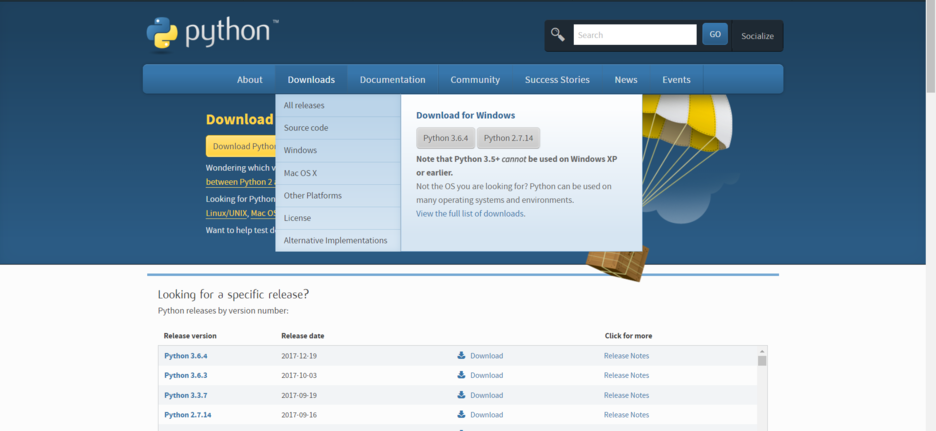
Task: Select Alternative Implementations in Downloads dropdown
Action: [338, 241]
